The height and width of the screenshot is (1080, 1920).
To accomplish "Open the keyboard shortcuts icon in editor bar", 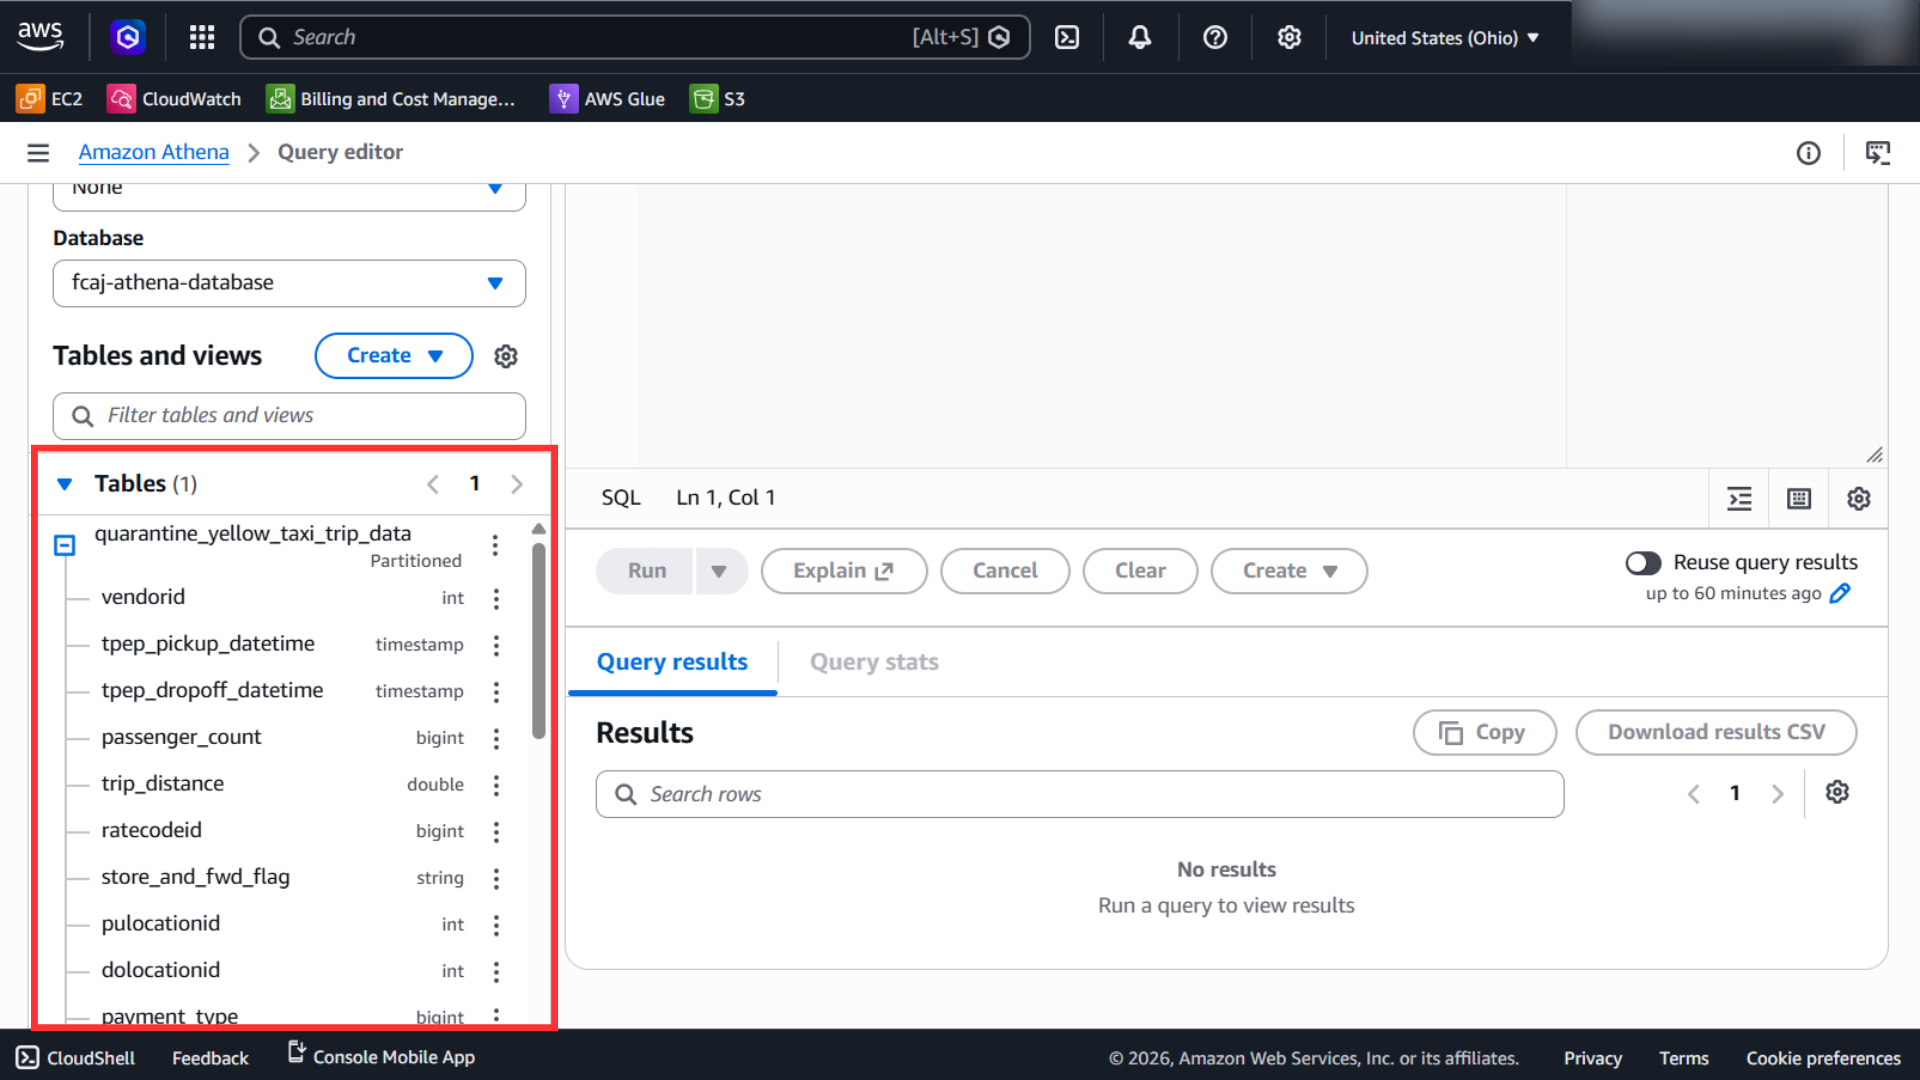I will click(1799, 498).
